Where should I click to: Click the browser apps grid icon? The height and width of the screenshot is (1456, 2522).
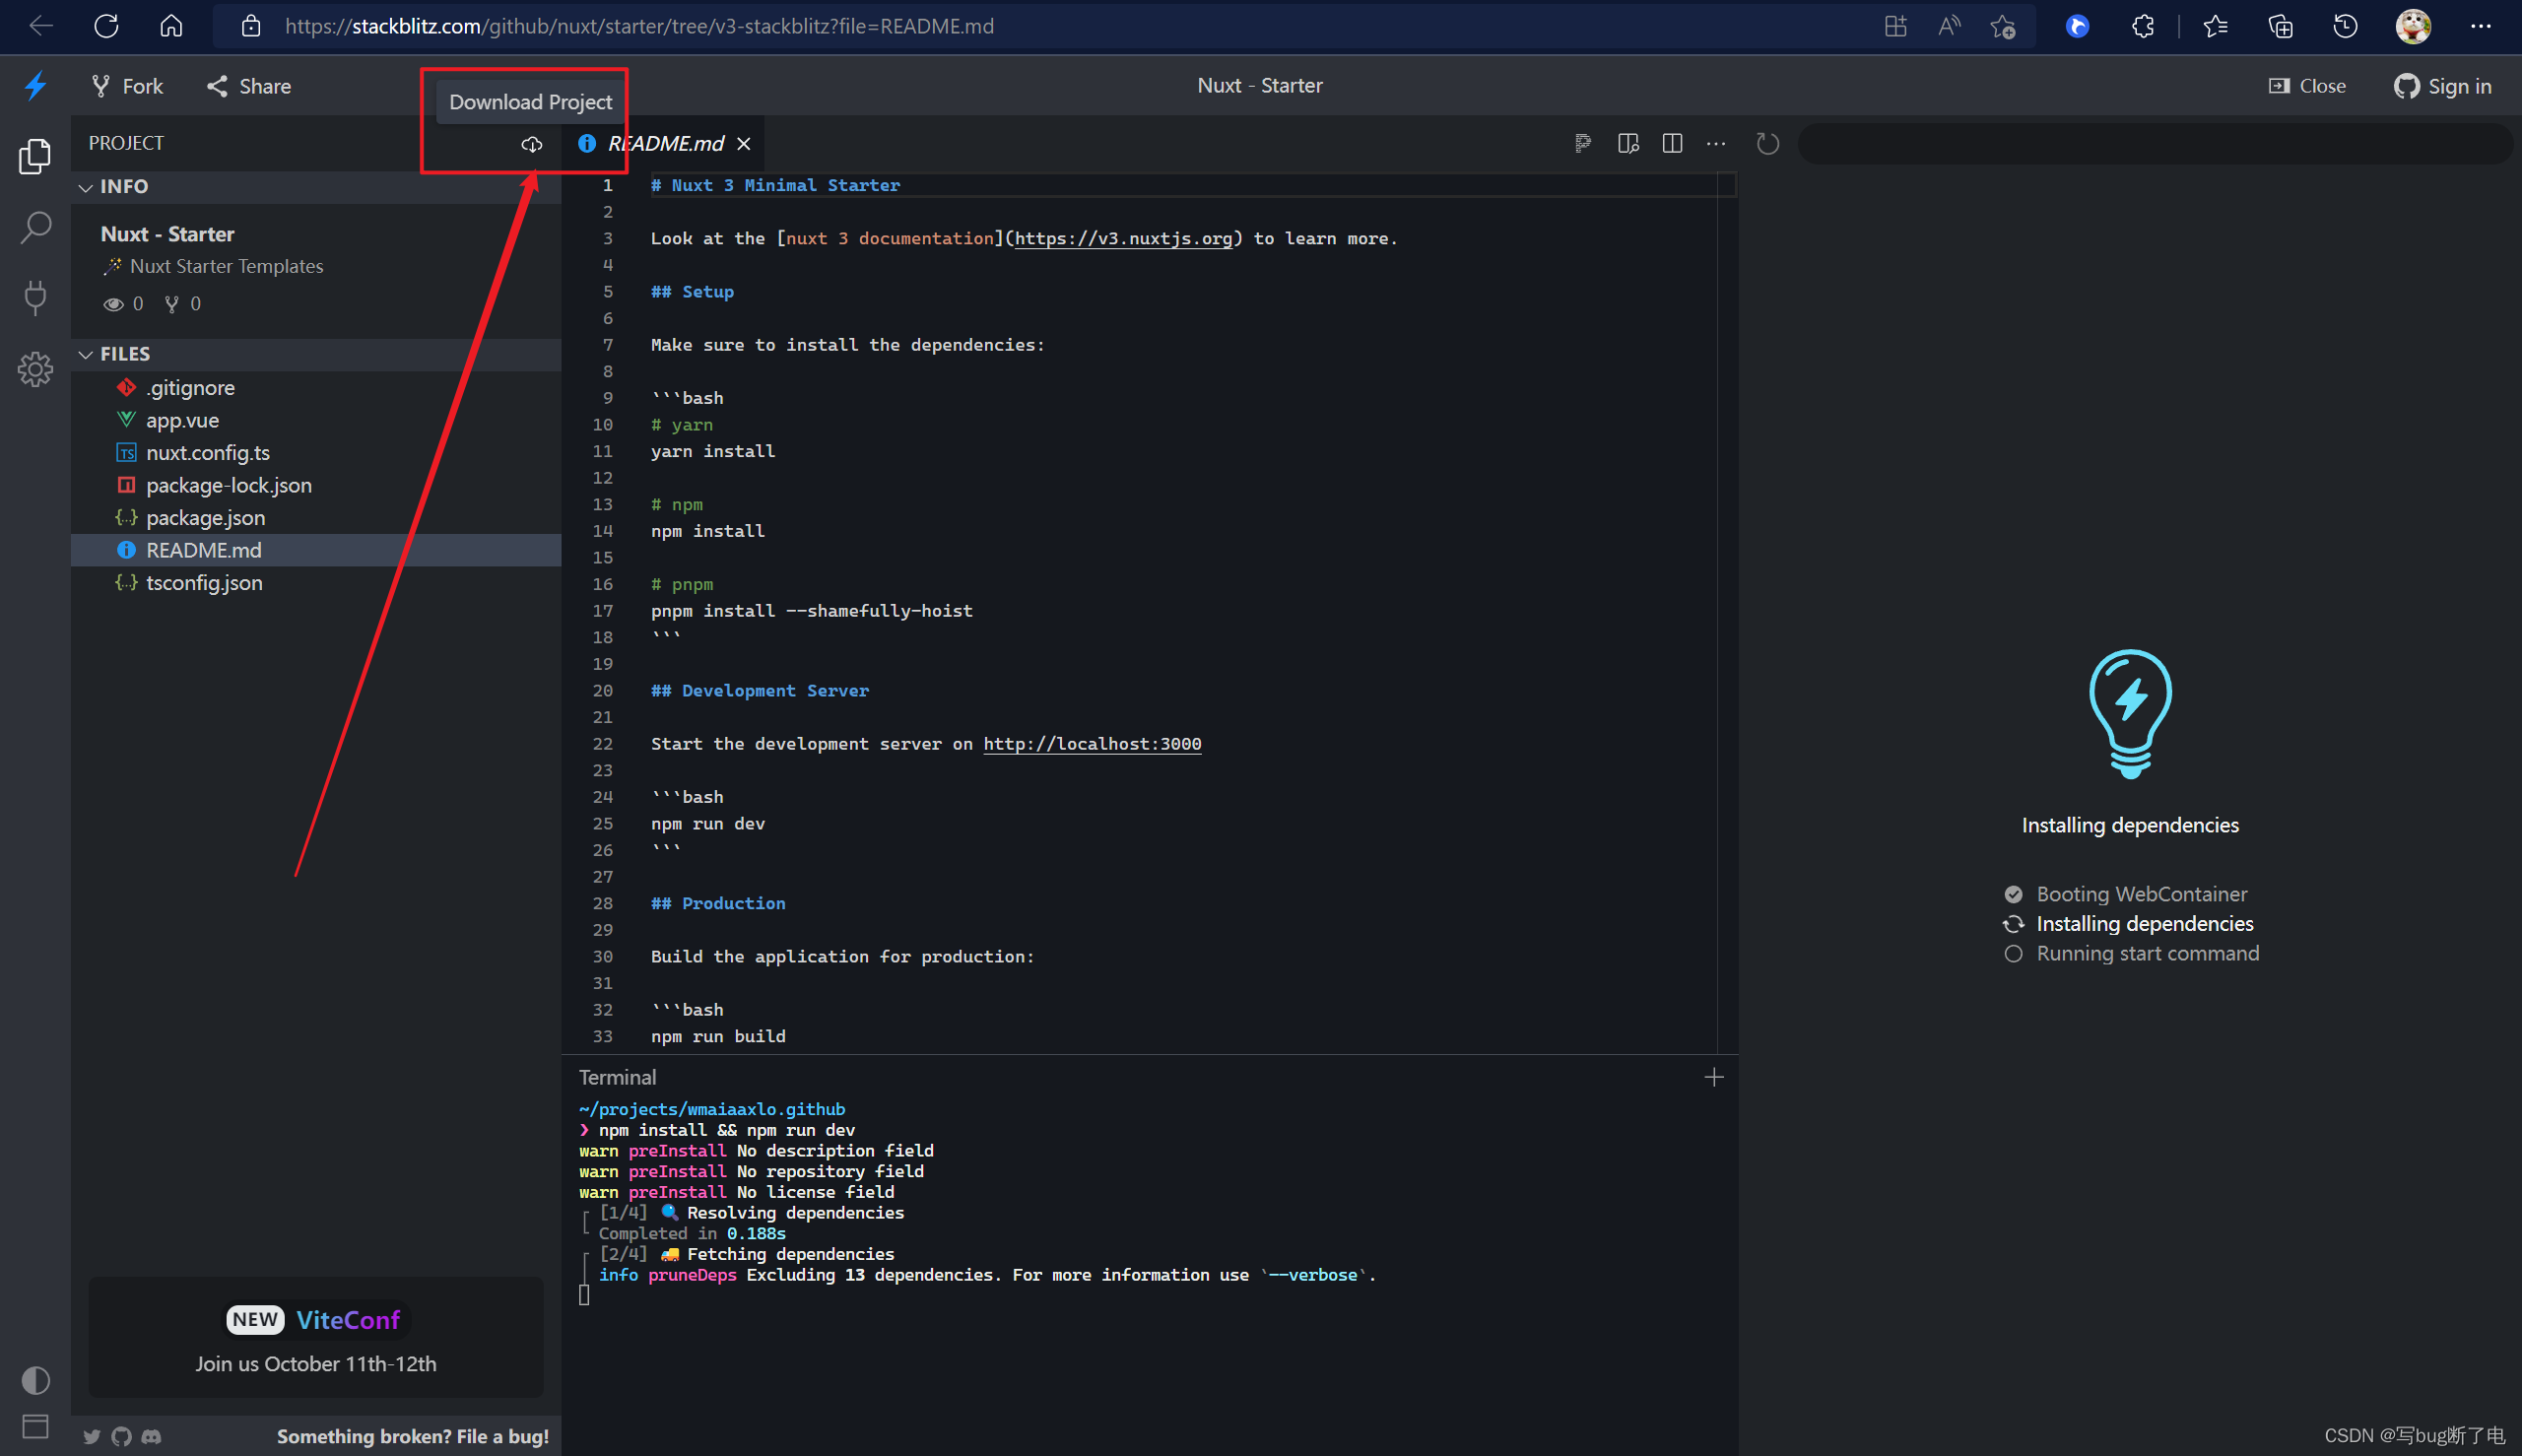coord(1895,26)
